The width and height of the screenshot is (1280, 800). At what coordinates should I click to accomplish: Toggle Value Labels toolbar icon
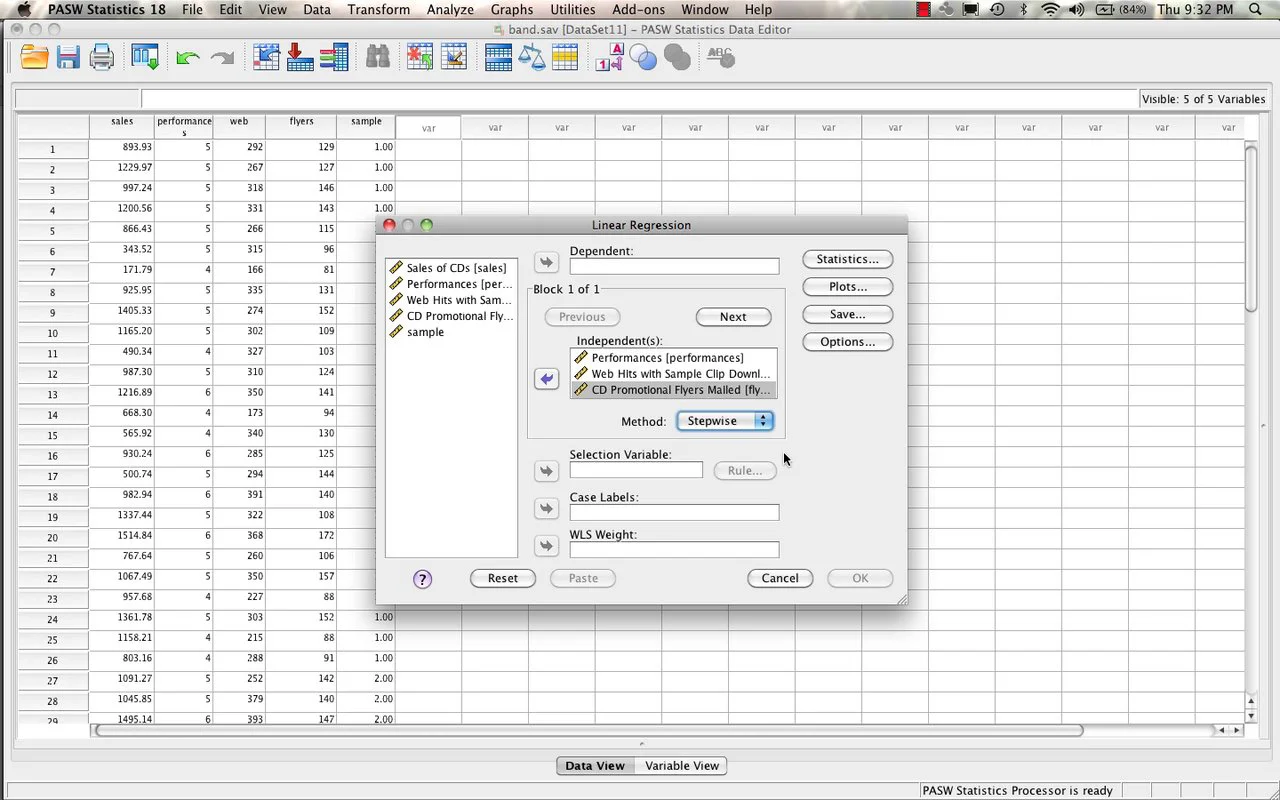tap(609, 57)
